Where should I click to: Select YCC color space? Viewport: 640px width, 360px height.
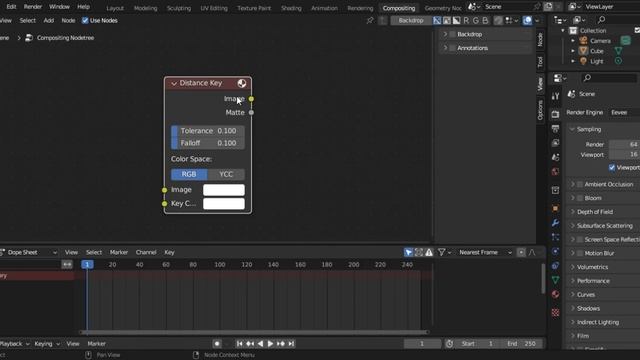pyautogui.click(x=226, y=174)
